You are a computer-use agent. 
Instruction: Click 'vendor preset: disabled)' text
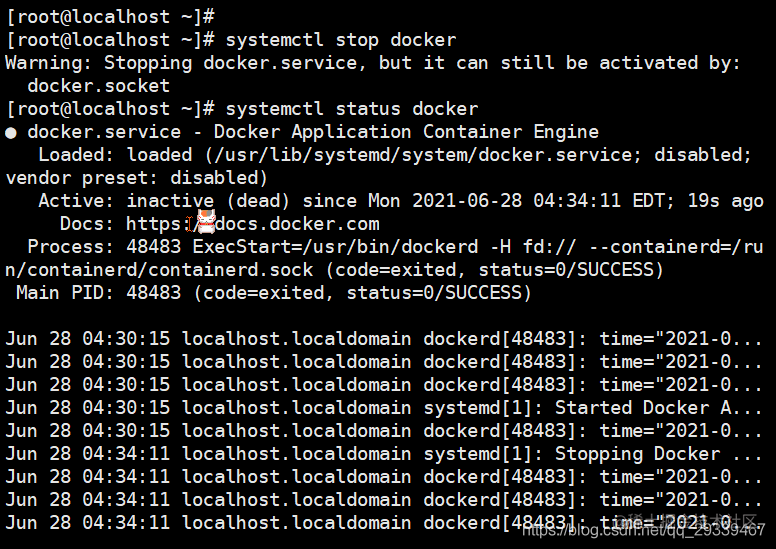(136, 178)
